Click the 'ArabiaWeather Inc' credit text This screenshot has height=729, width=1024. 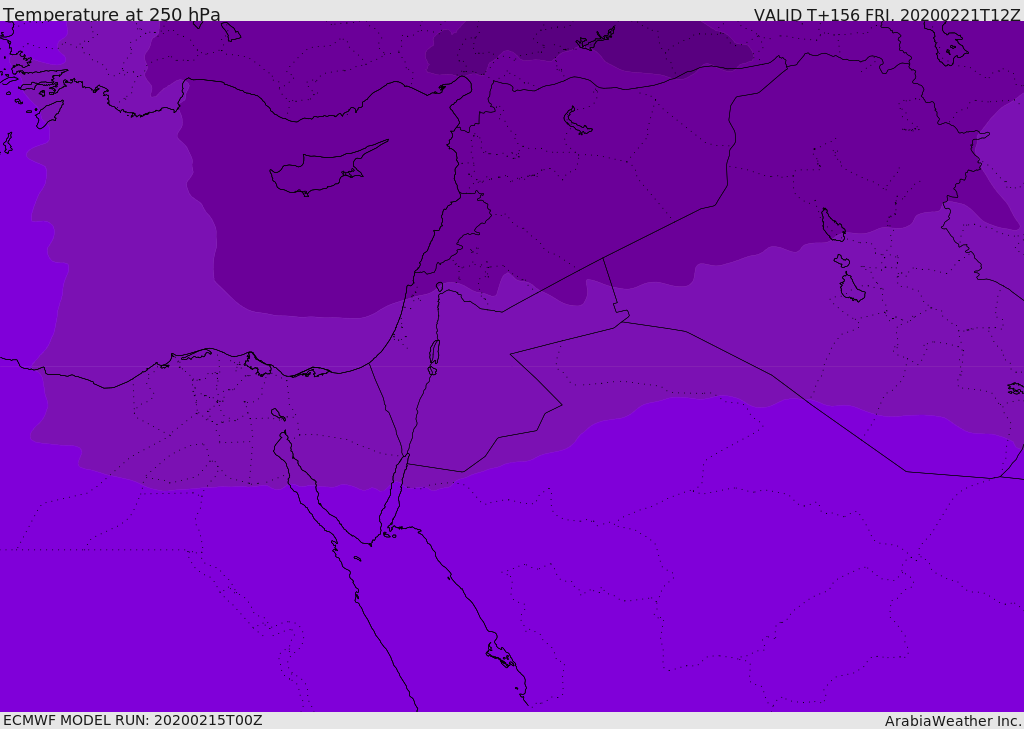pyautogui.click(x=953, y=721)
